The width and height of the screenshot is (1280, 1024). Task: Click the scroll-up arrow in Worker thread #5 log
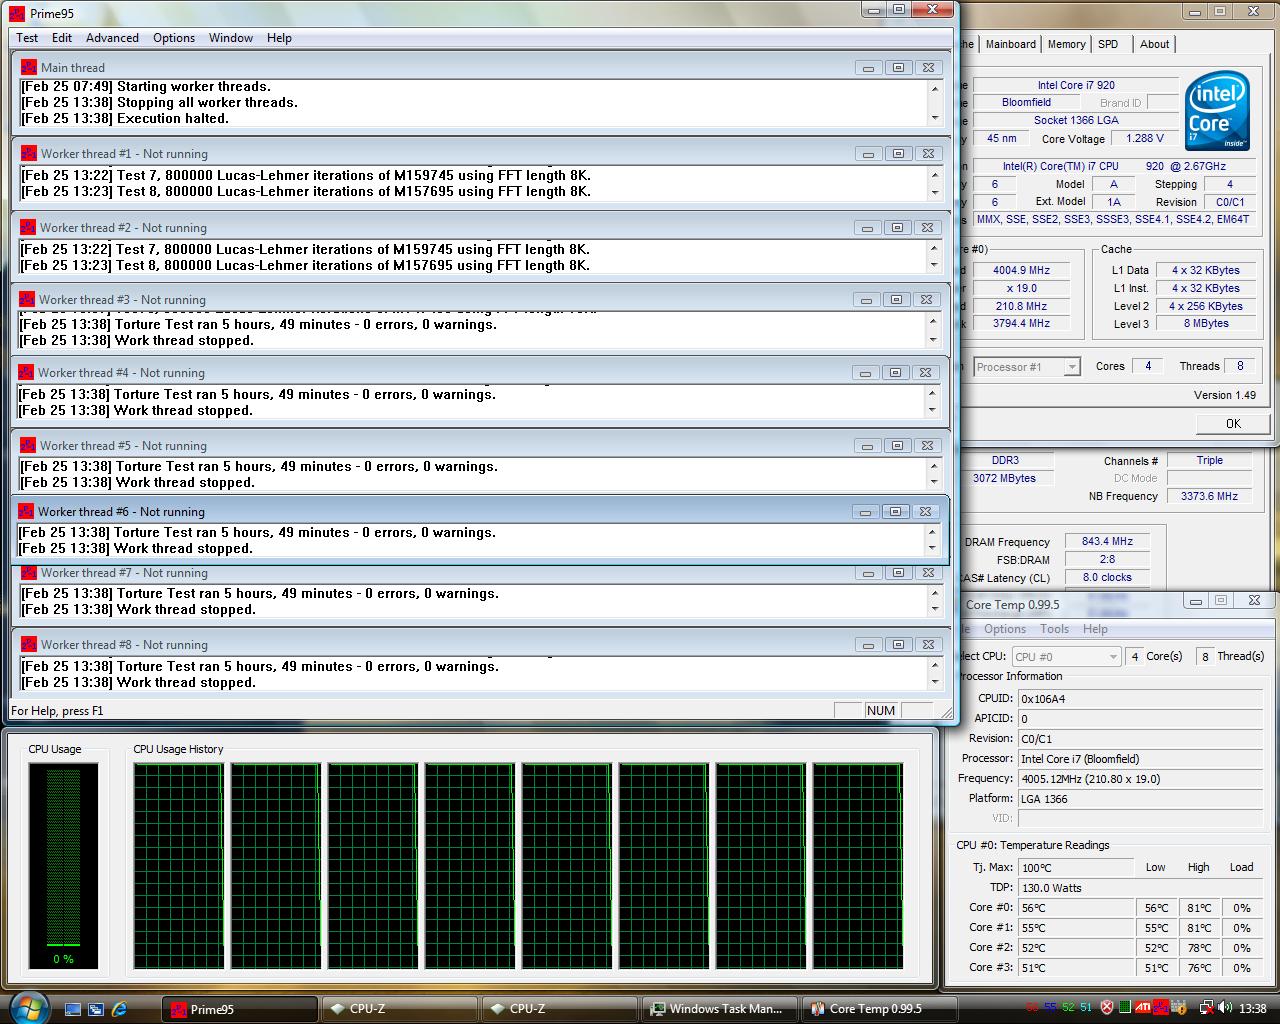[935, 466]
